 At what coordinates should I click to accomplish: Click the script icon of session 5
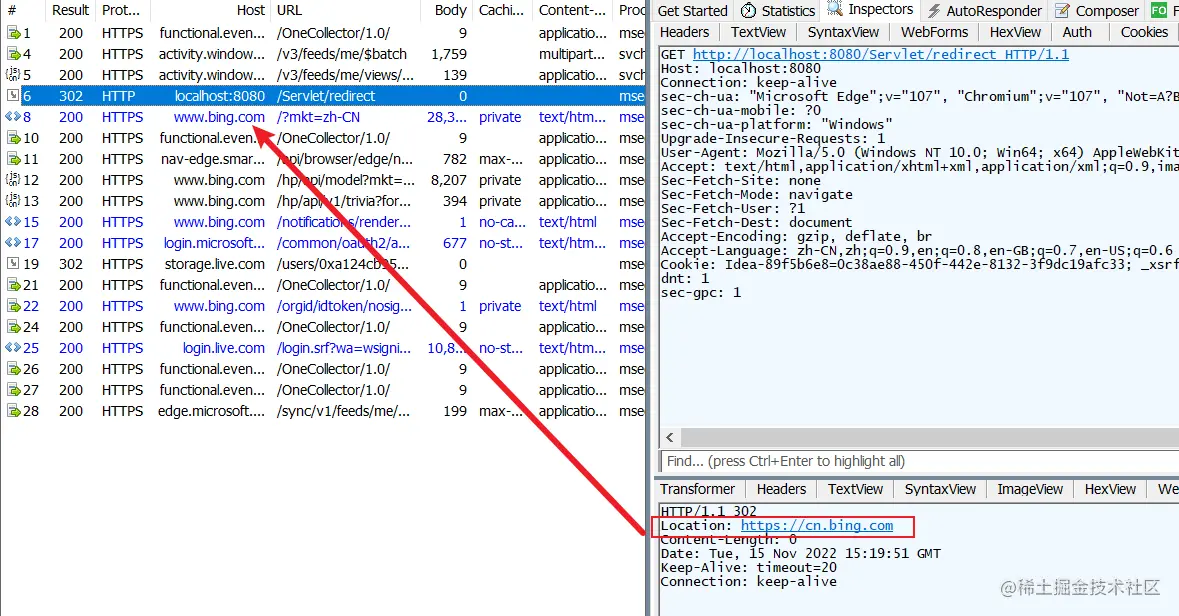pos(14,75)
